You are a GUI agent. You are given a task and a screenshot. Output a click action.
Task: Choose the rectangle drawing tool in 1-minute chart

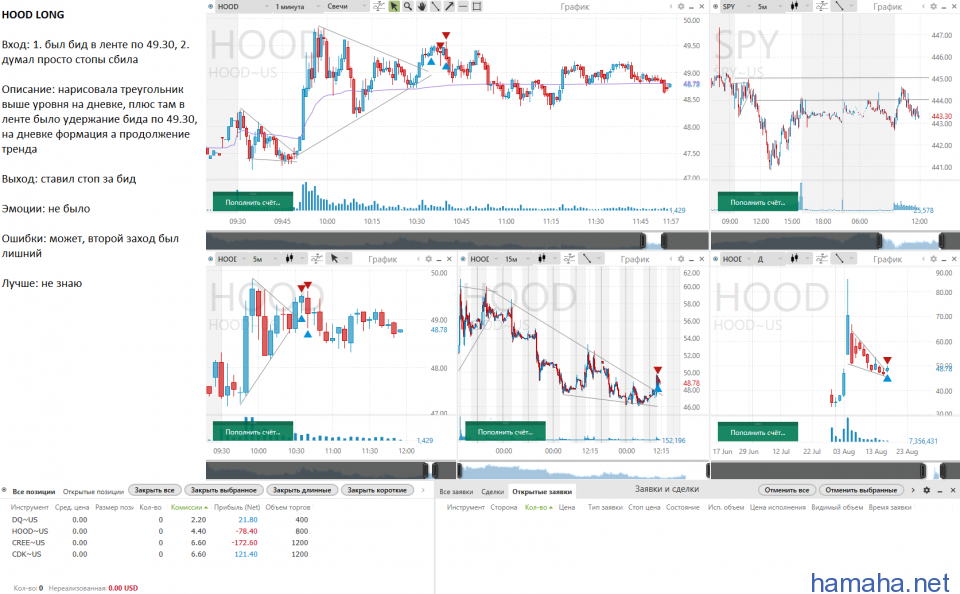click(477, 6)
